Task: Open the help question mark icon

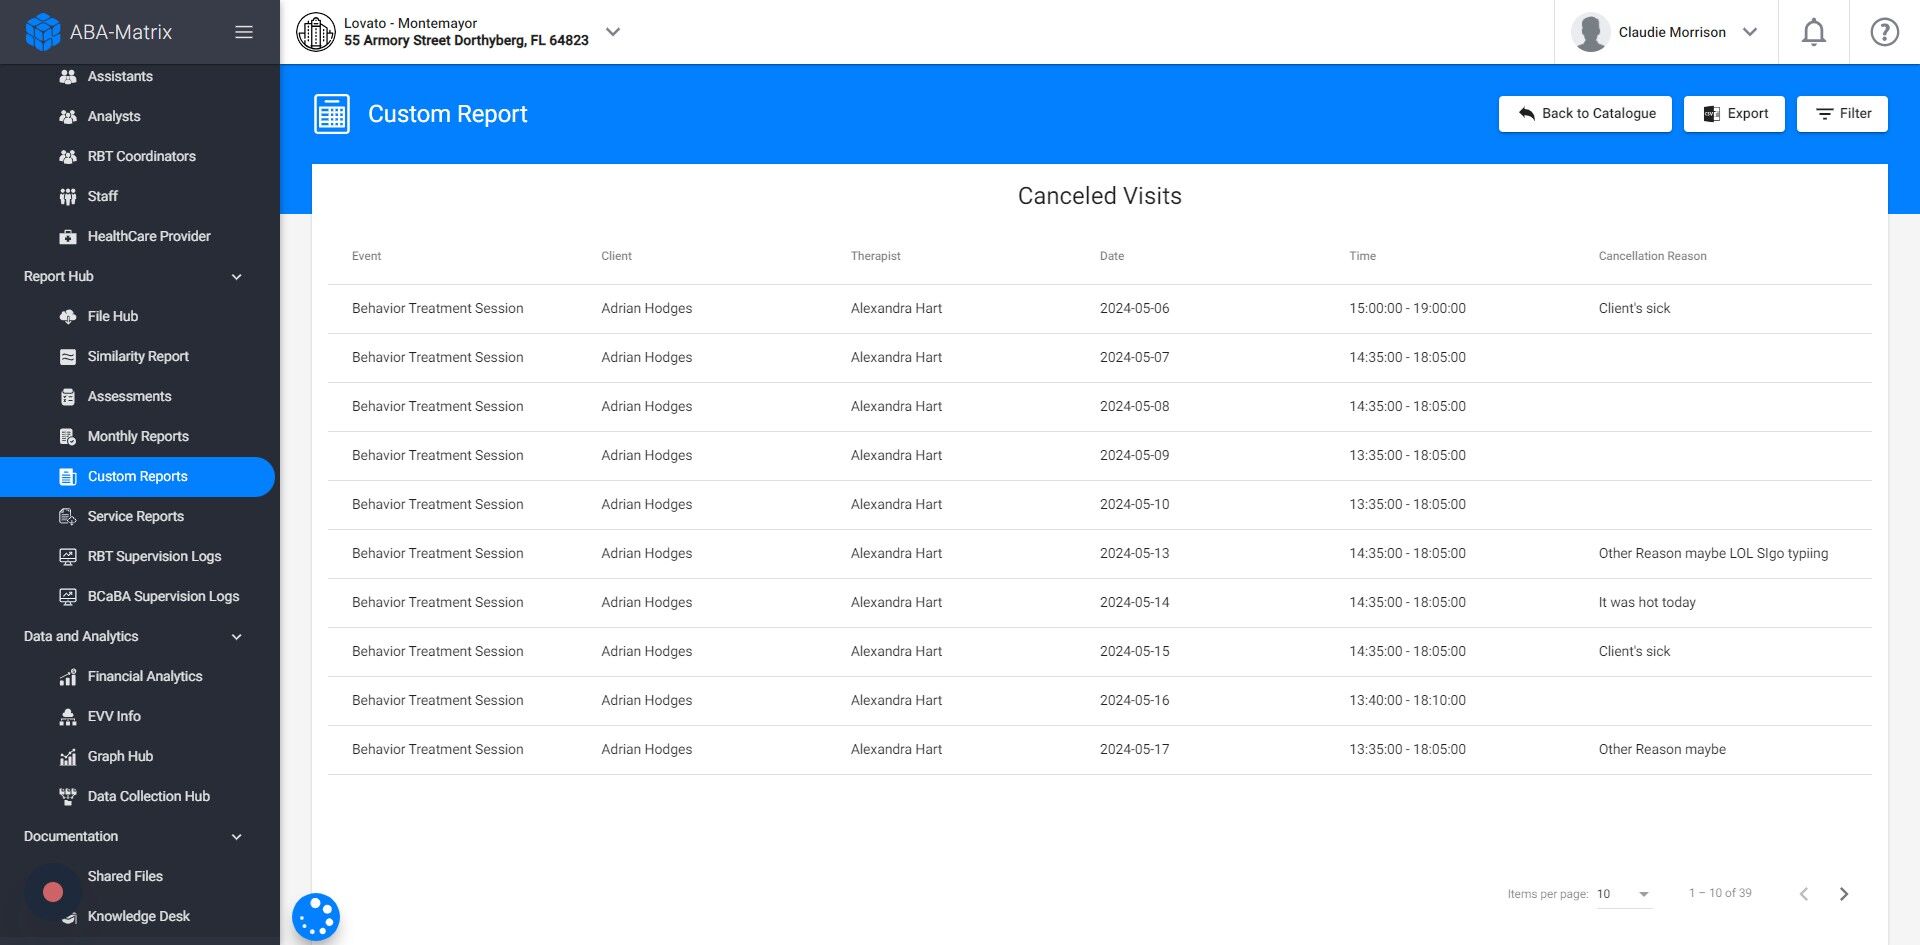Action: coord(1885,32)
